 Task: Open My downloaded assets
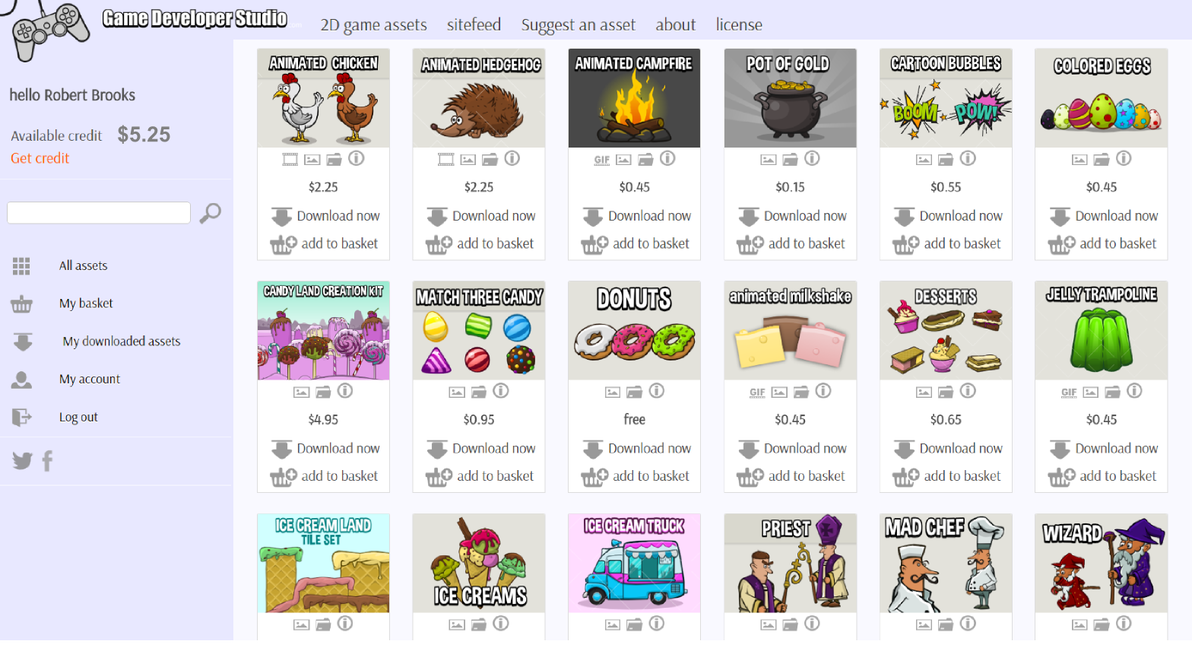pos(122,341)
